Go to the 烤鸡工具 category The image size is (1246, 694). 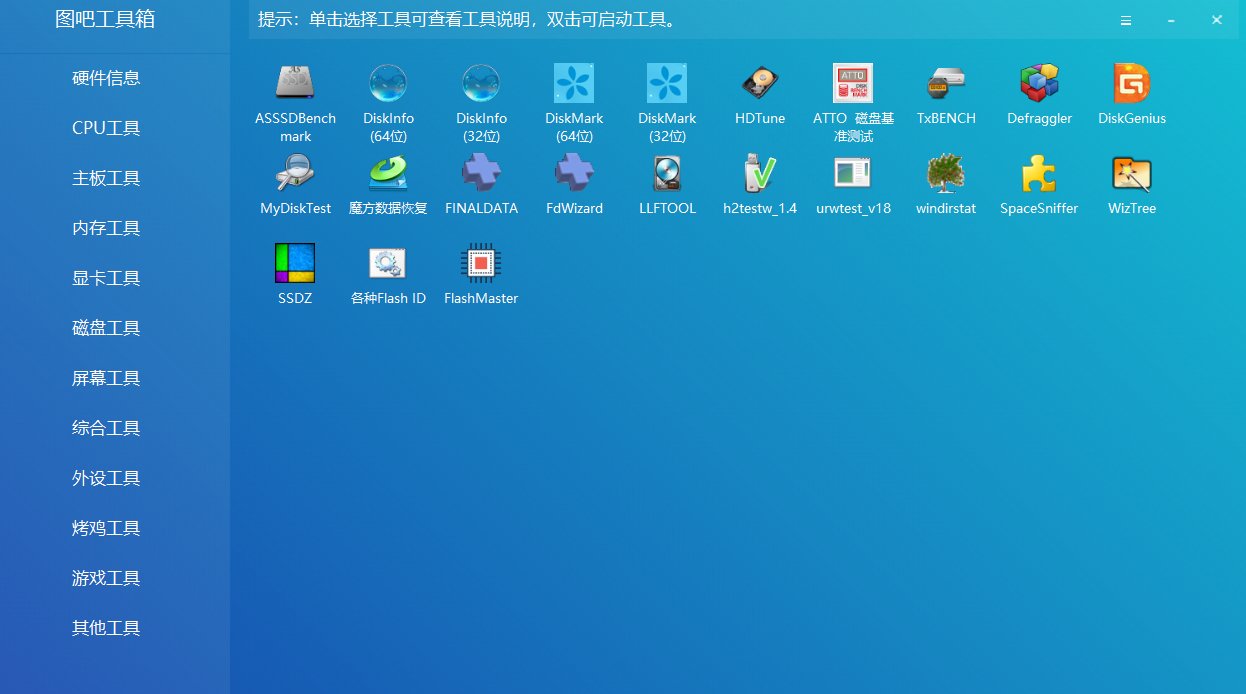click(106, 528)
